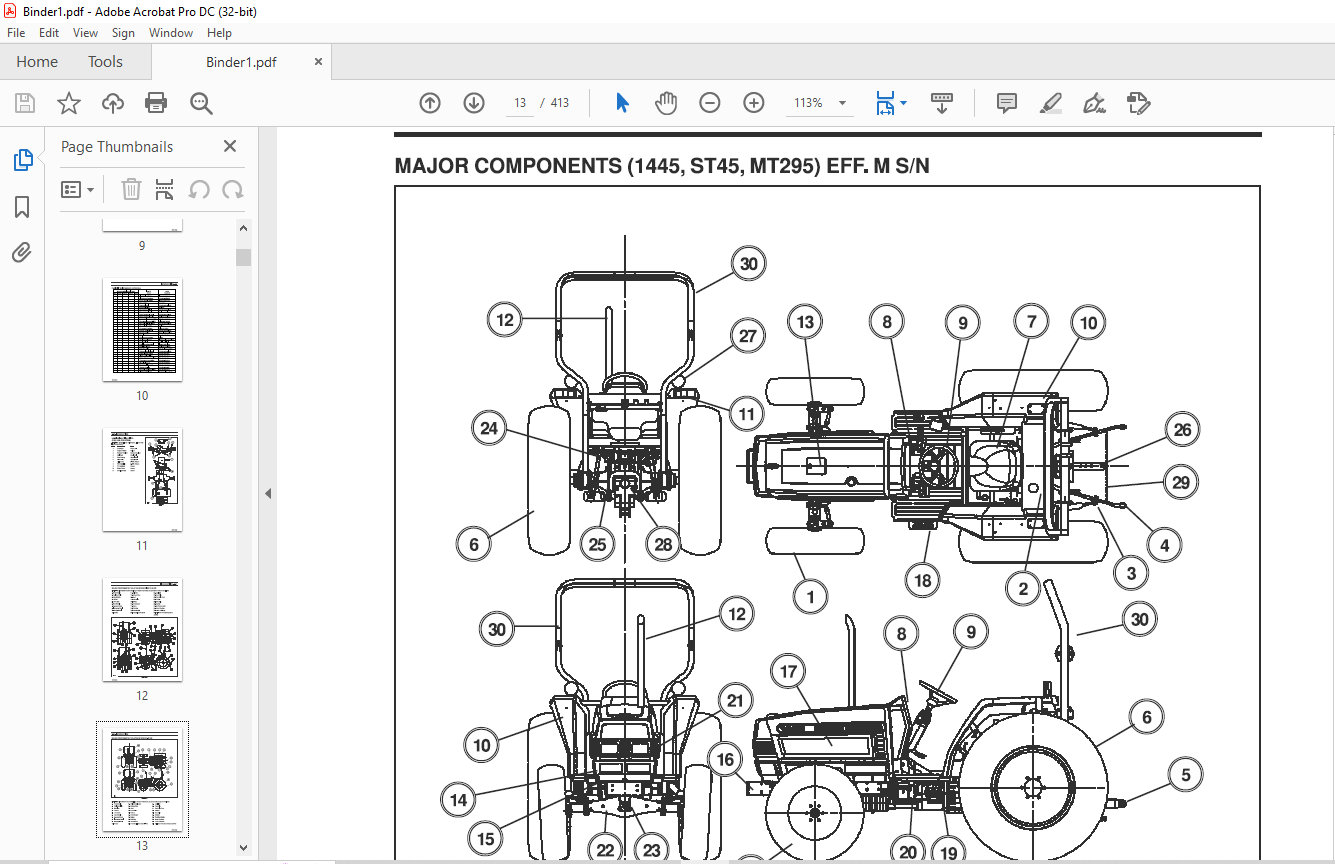Switch to the Tools tab
Screen dimensions: 1335x864
pos(105,62)
